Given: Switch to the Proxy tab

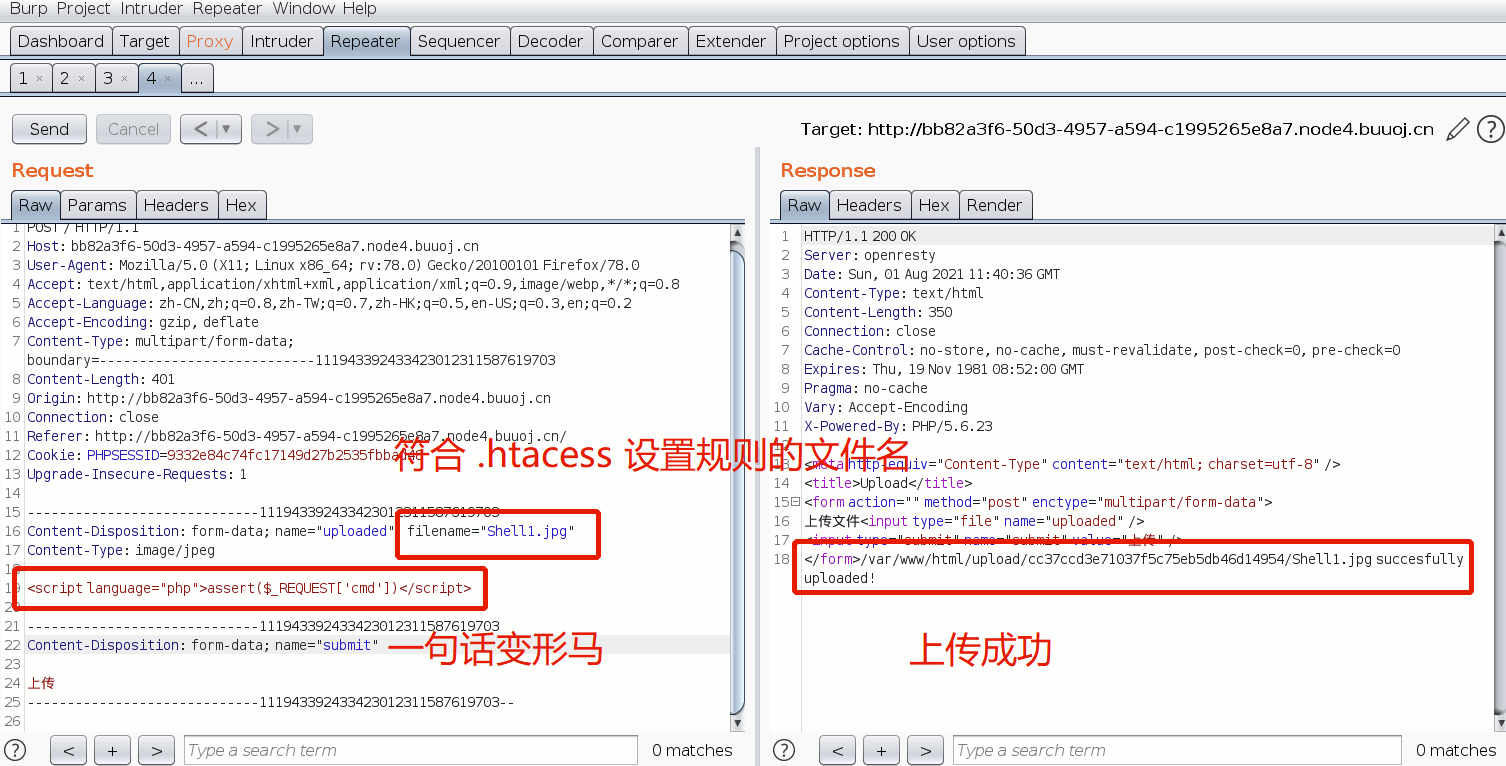Looking at the screenshot, I should pos(210,41).
